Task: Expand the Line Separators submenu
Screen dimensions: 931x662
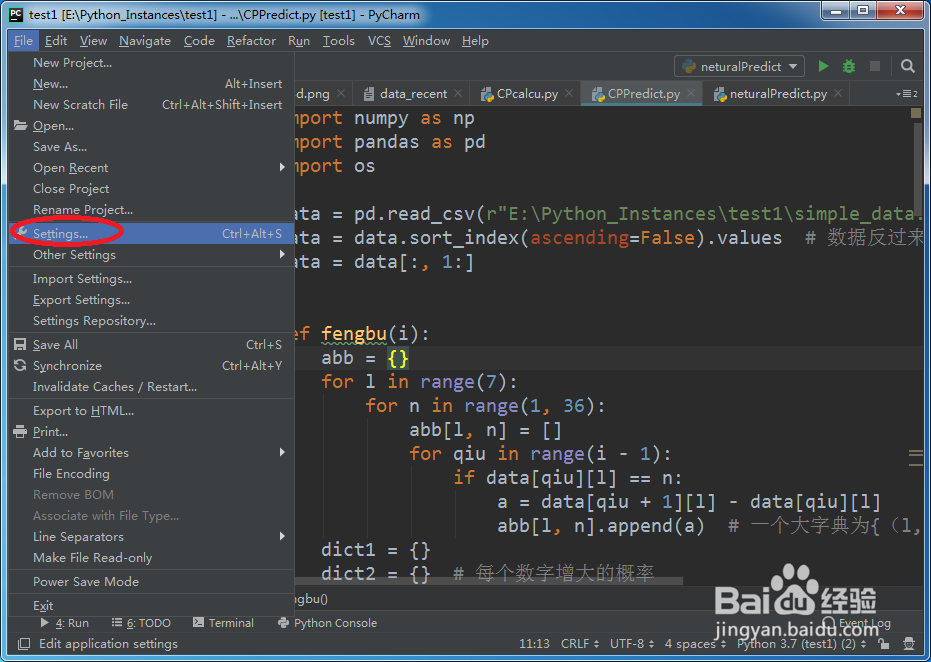Action: pos(151,537)
